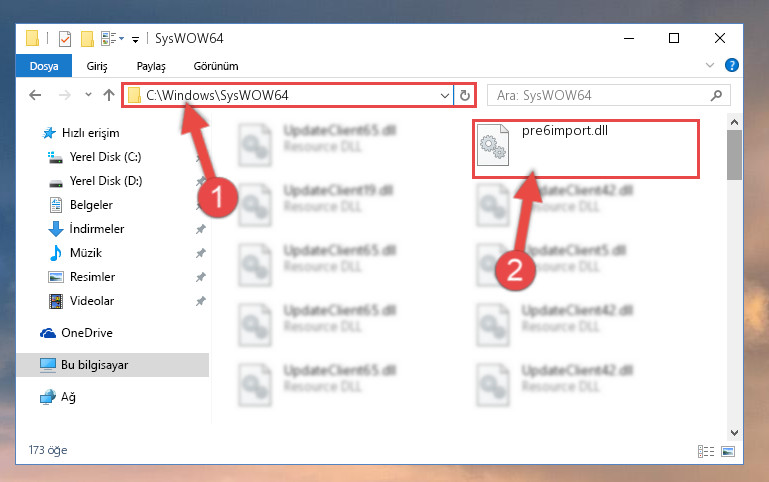Open the Dosya menu tab
Image resolution: width=769 pixels, height=482 pixels.
(x=44, y=66)
